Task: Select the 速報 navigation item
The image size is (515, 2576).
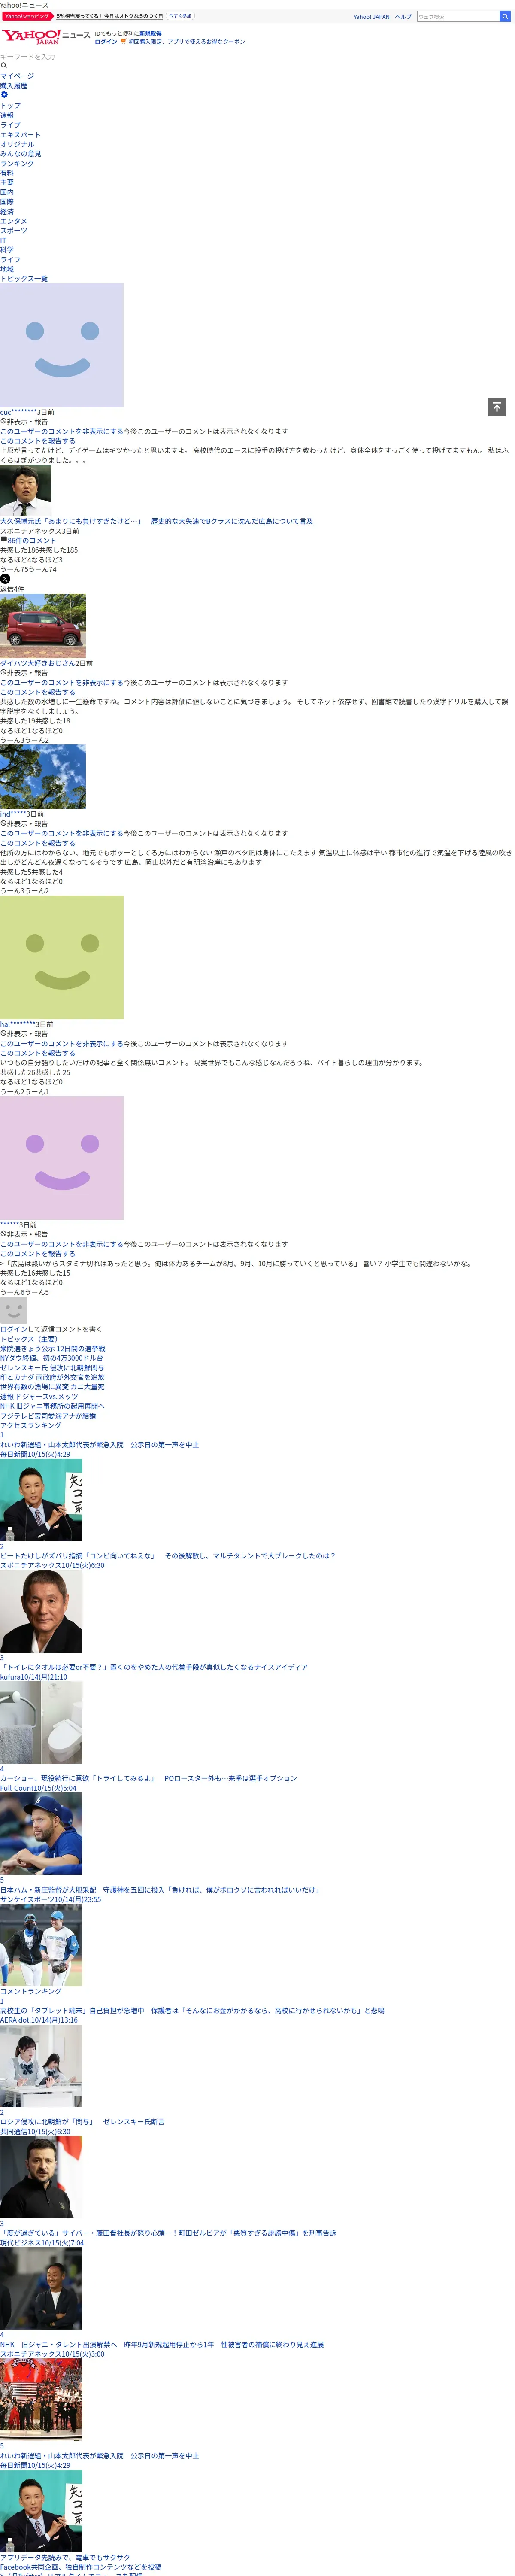Action: (7, 115)
